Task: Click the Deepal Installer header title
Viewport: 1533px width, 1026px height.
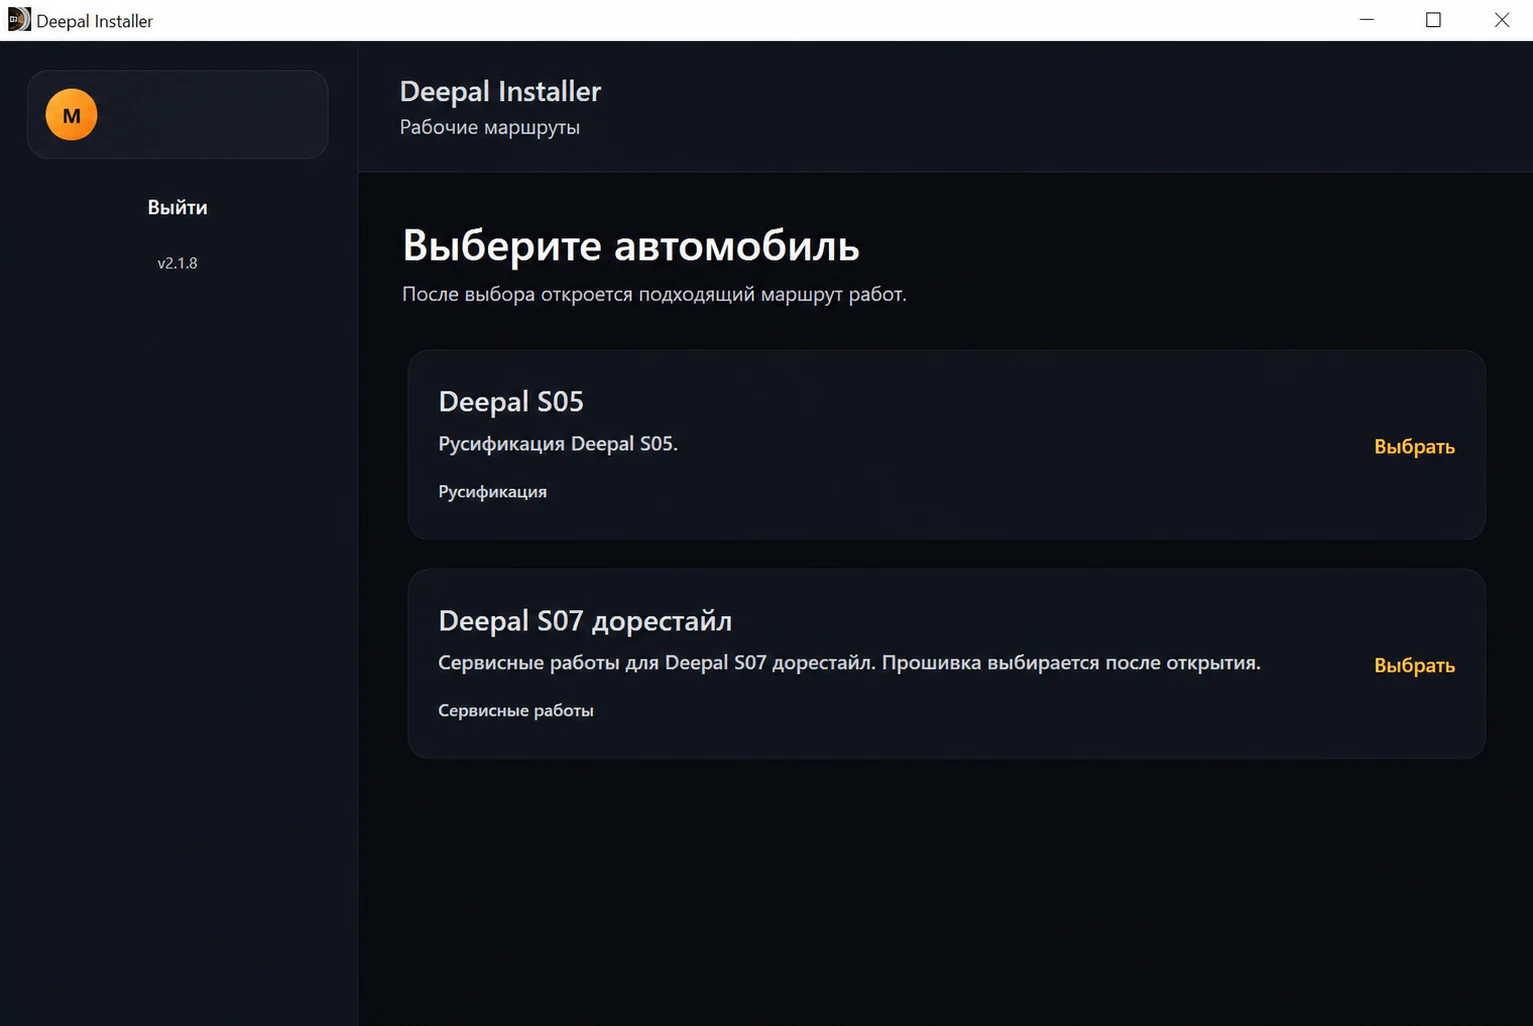Action: 500,91
